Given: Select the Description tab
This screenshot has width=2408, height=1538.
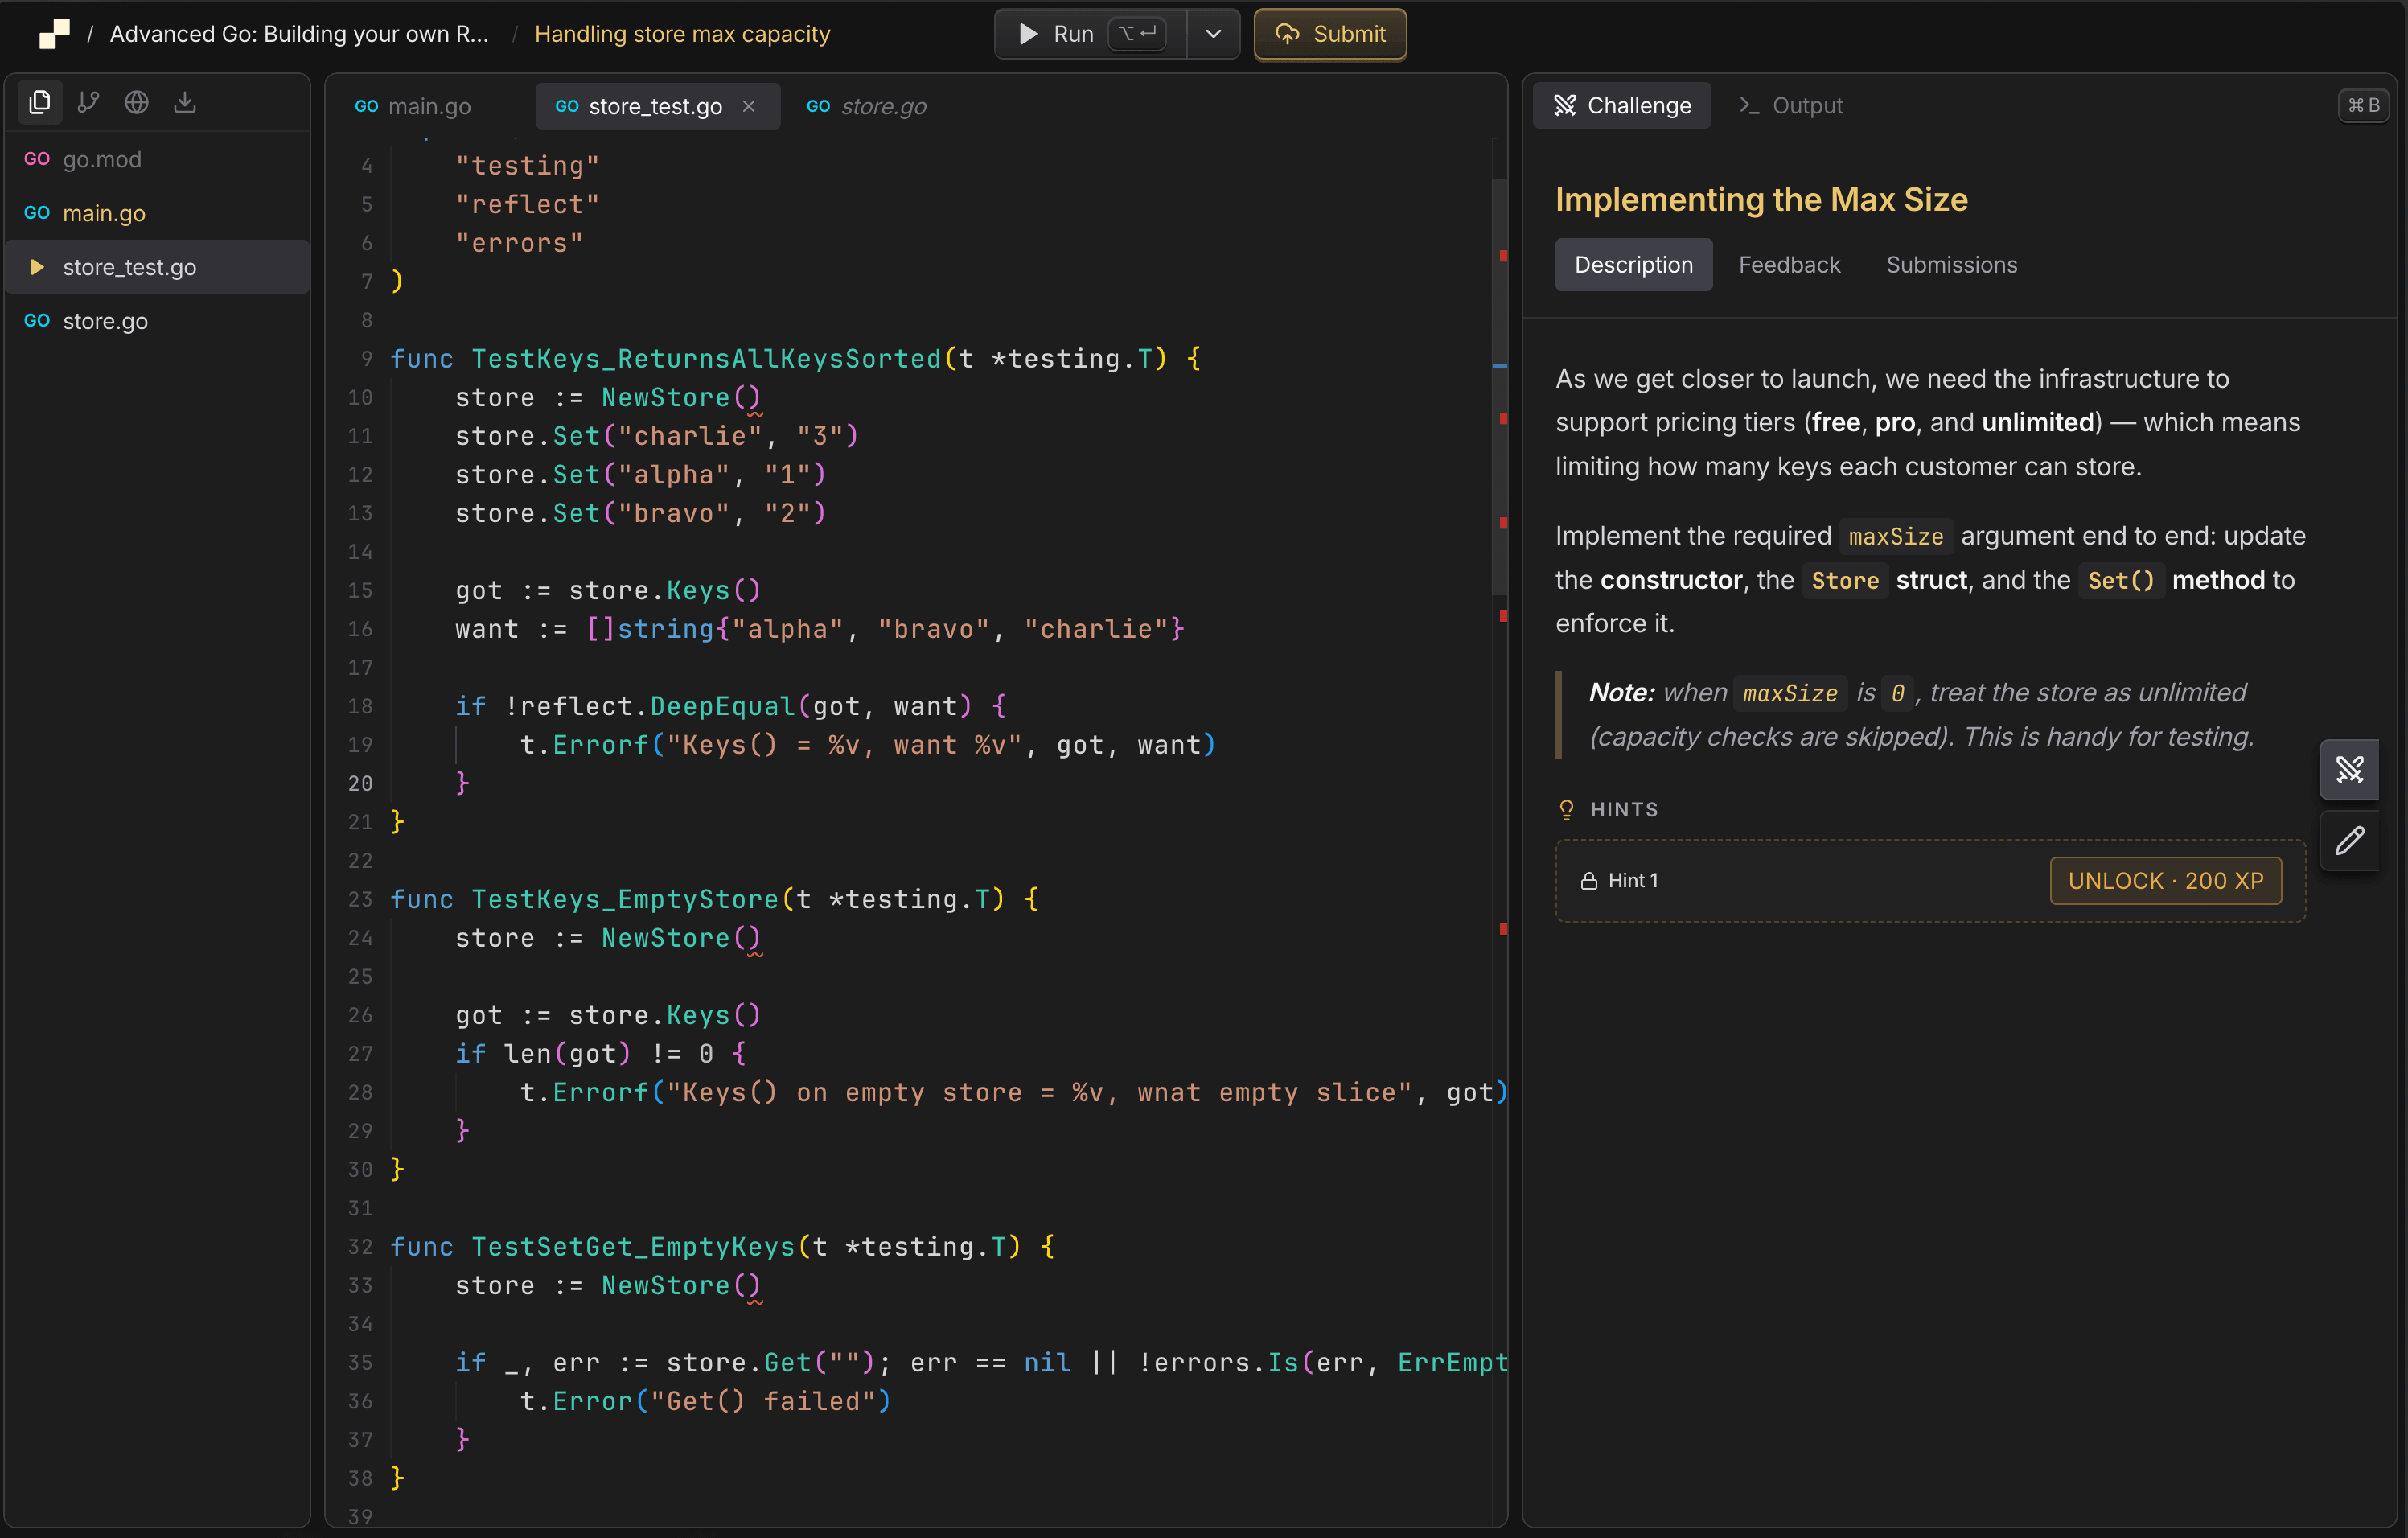Looking at the screenshot, I should coord(1633,265).
